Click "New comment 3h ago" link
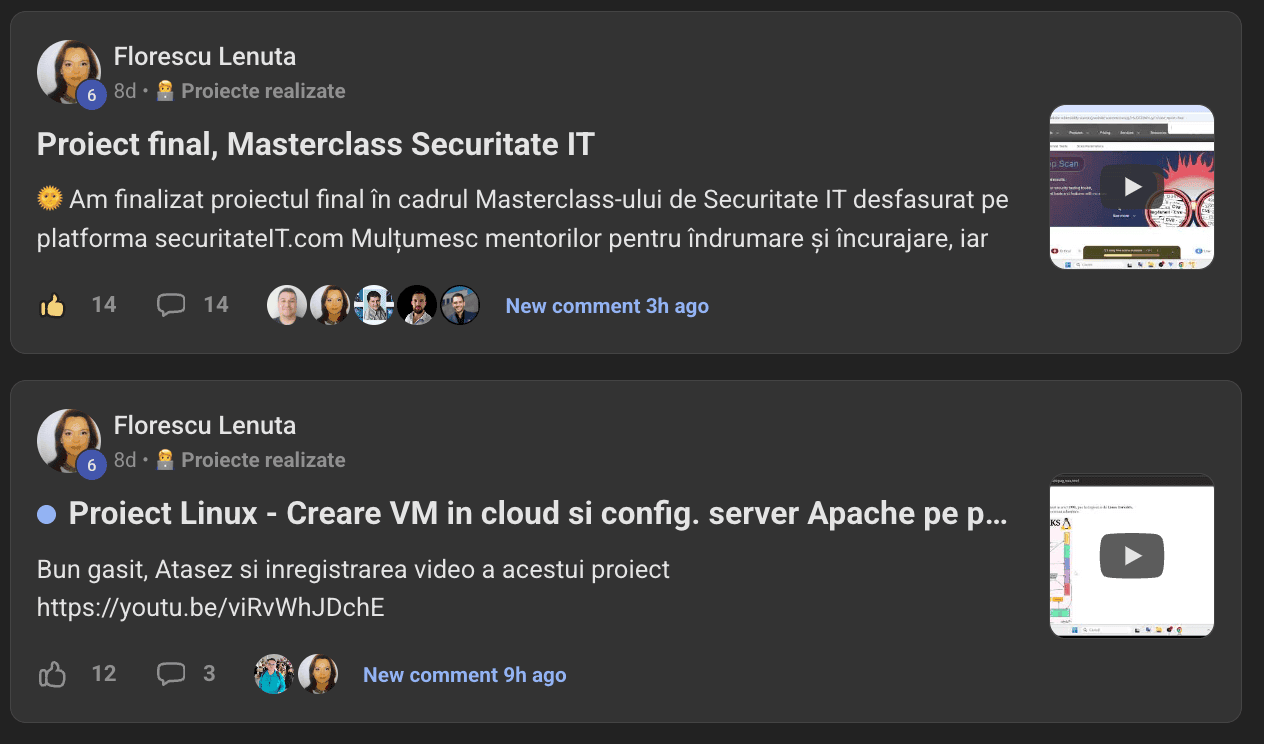The image size is (1264, 744). [607, 306]
